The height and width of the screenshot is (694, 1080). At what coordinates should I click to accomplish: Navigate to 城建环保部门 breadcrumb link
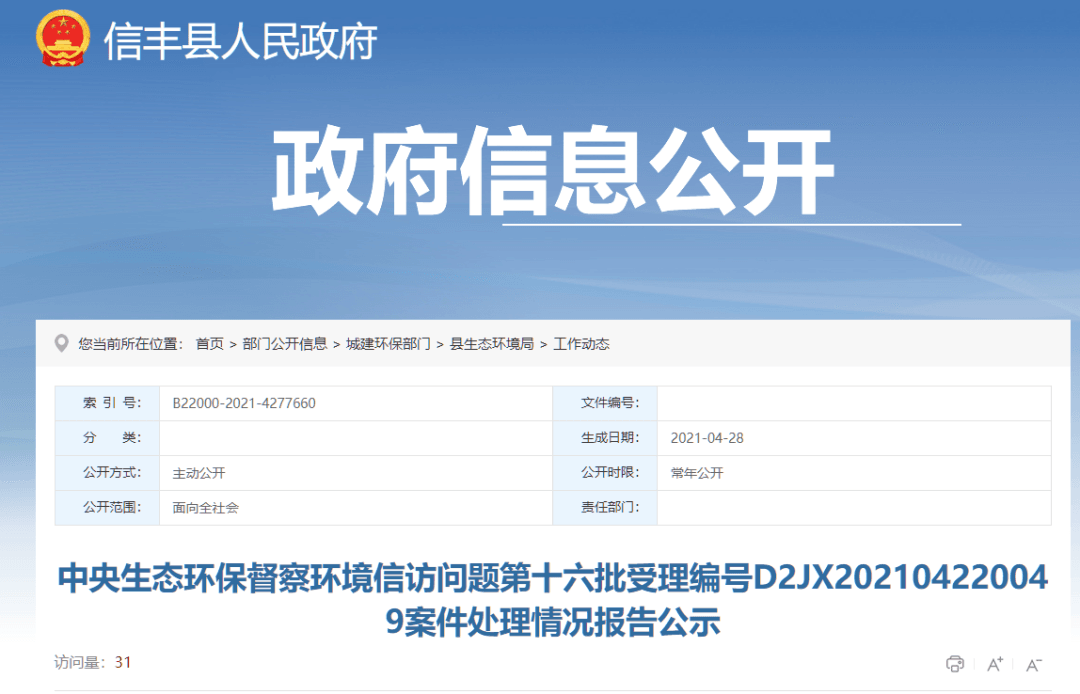388,344
